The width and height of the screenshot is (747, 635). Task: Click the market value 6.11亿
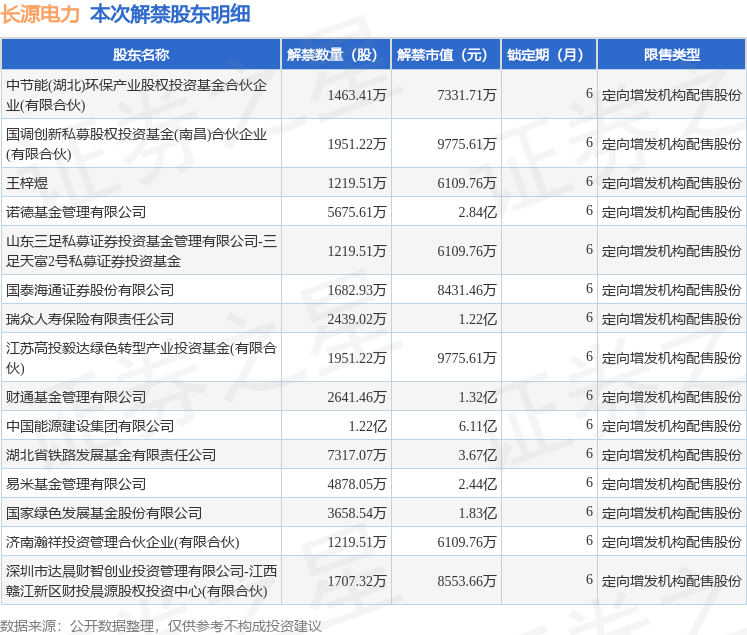tap(477, 426)
